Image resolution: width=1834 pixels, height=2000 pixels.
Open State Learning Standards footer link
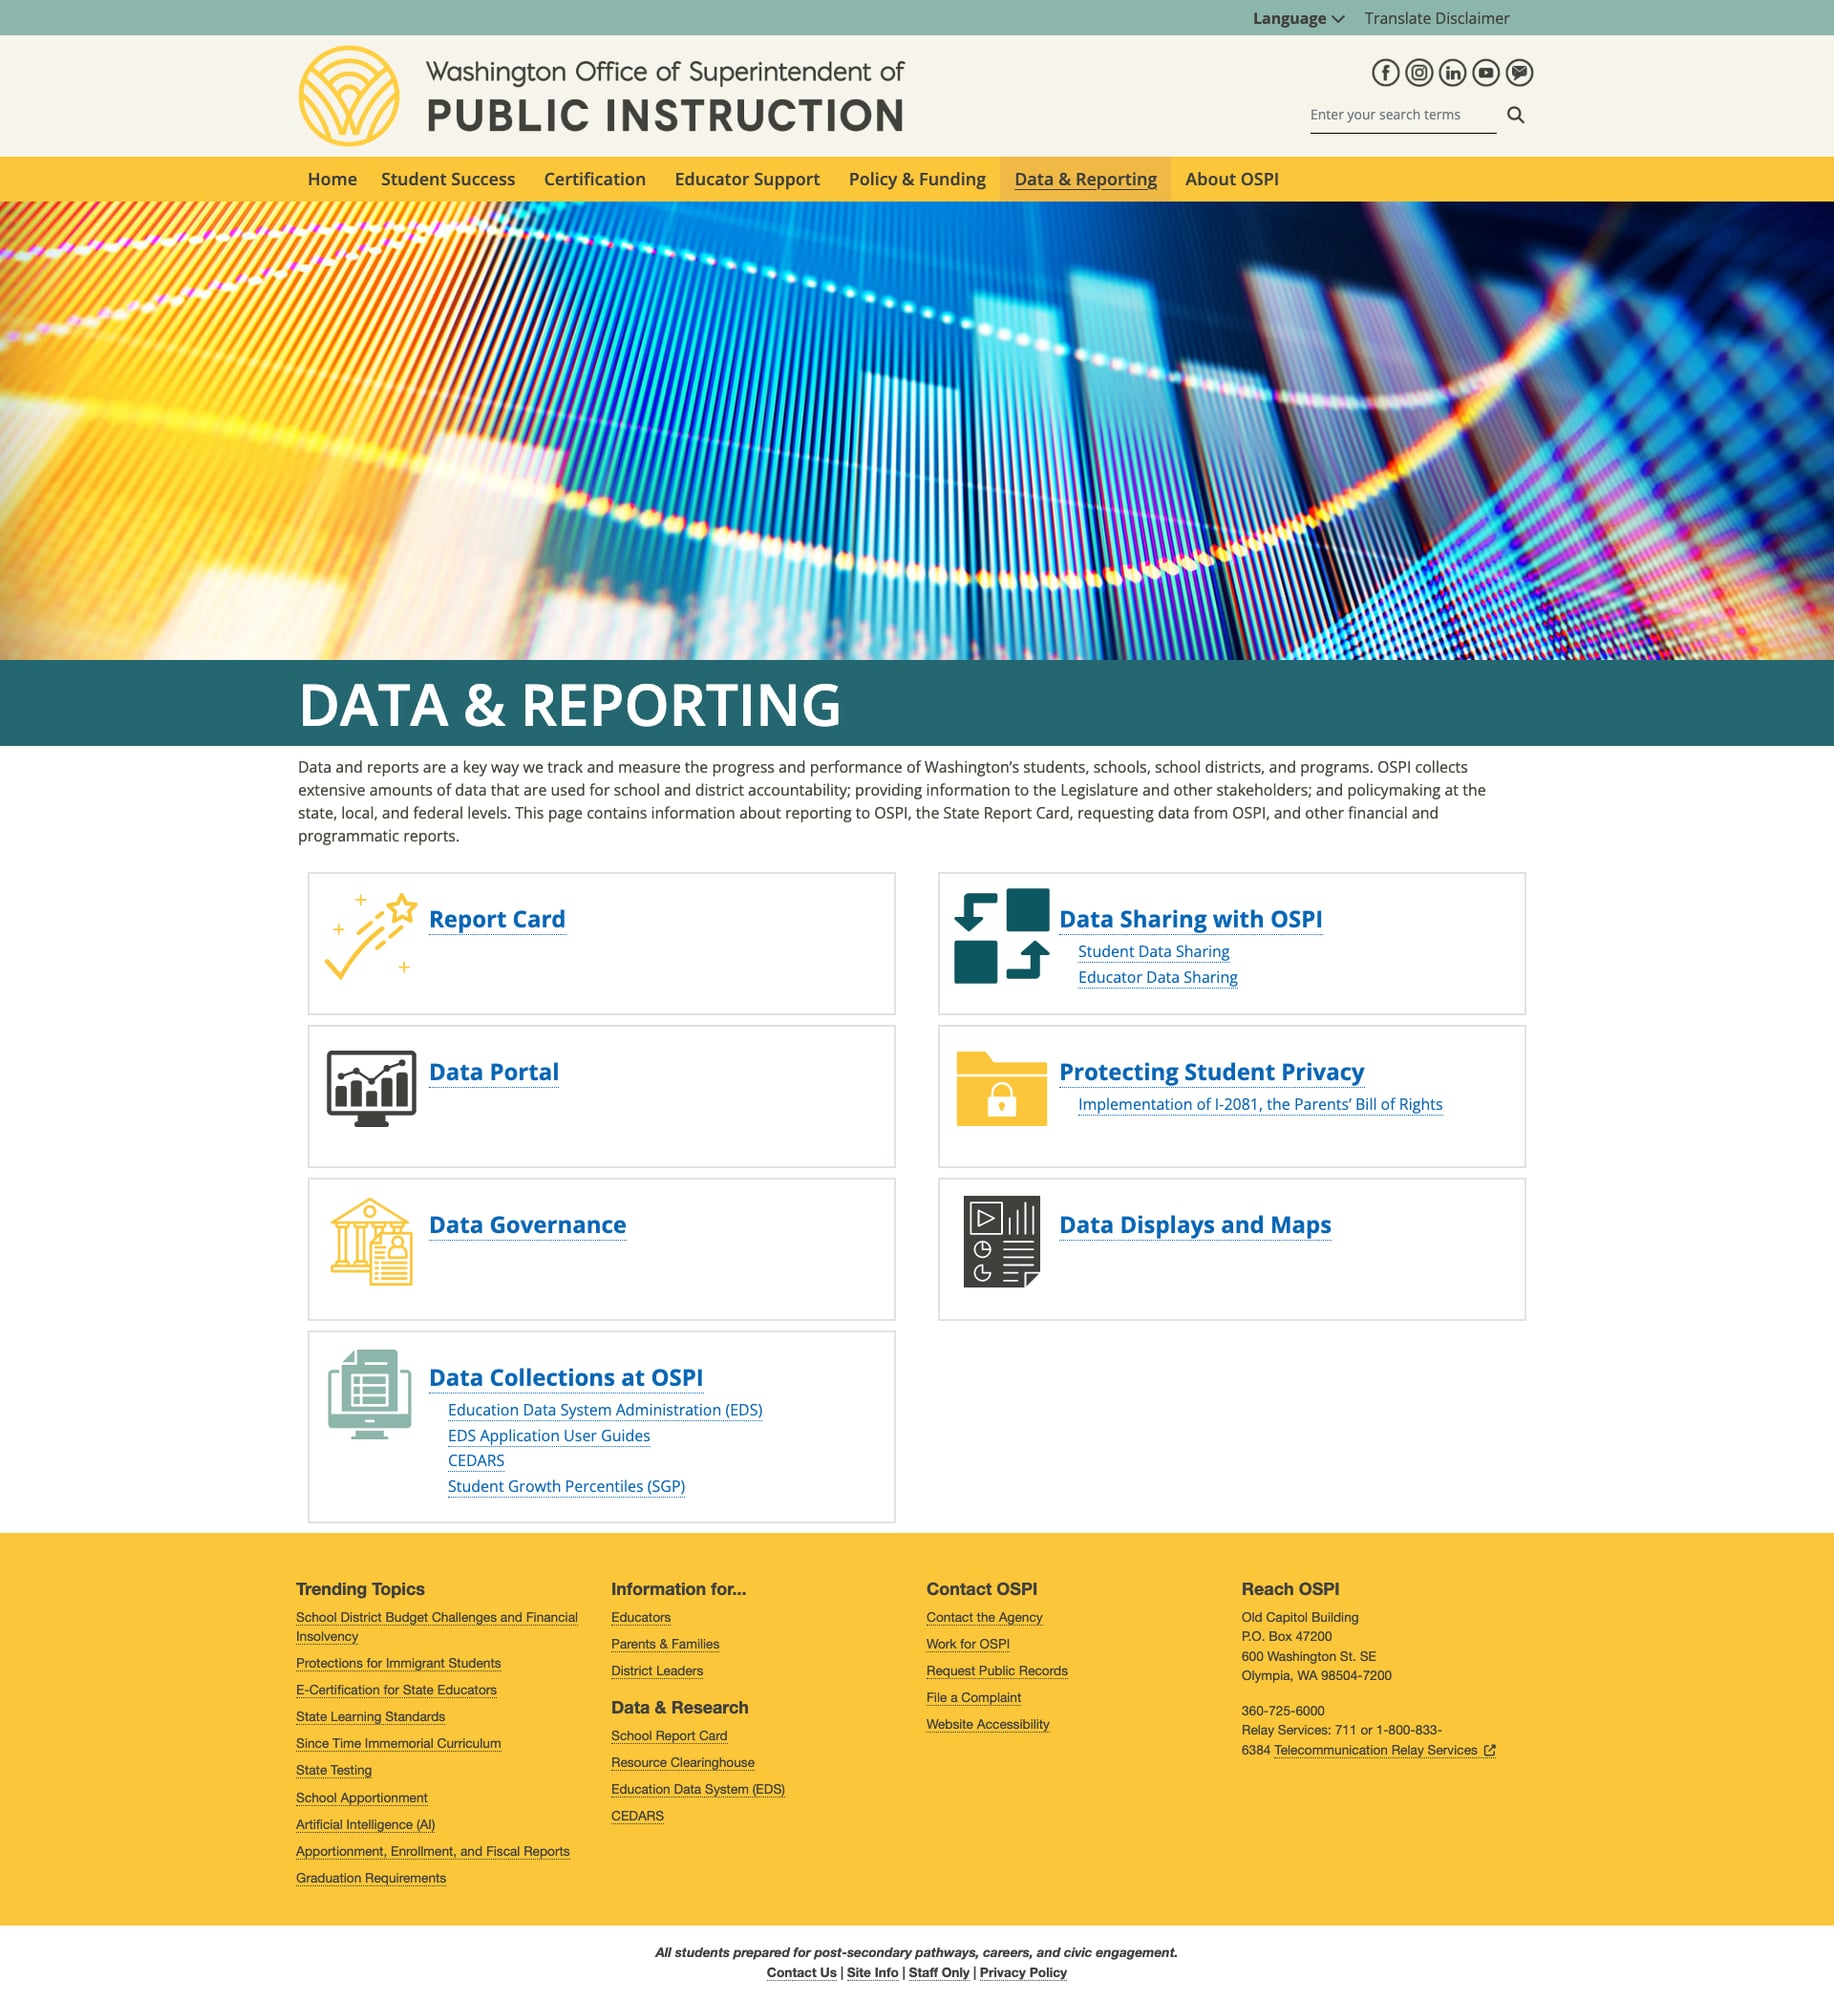tap(370, 1717)
